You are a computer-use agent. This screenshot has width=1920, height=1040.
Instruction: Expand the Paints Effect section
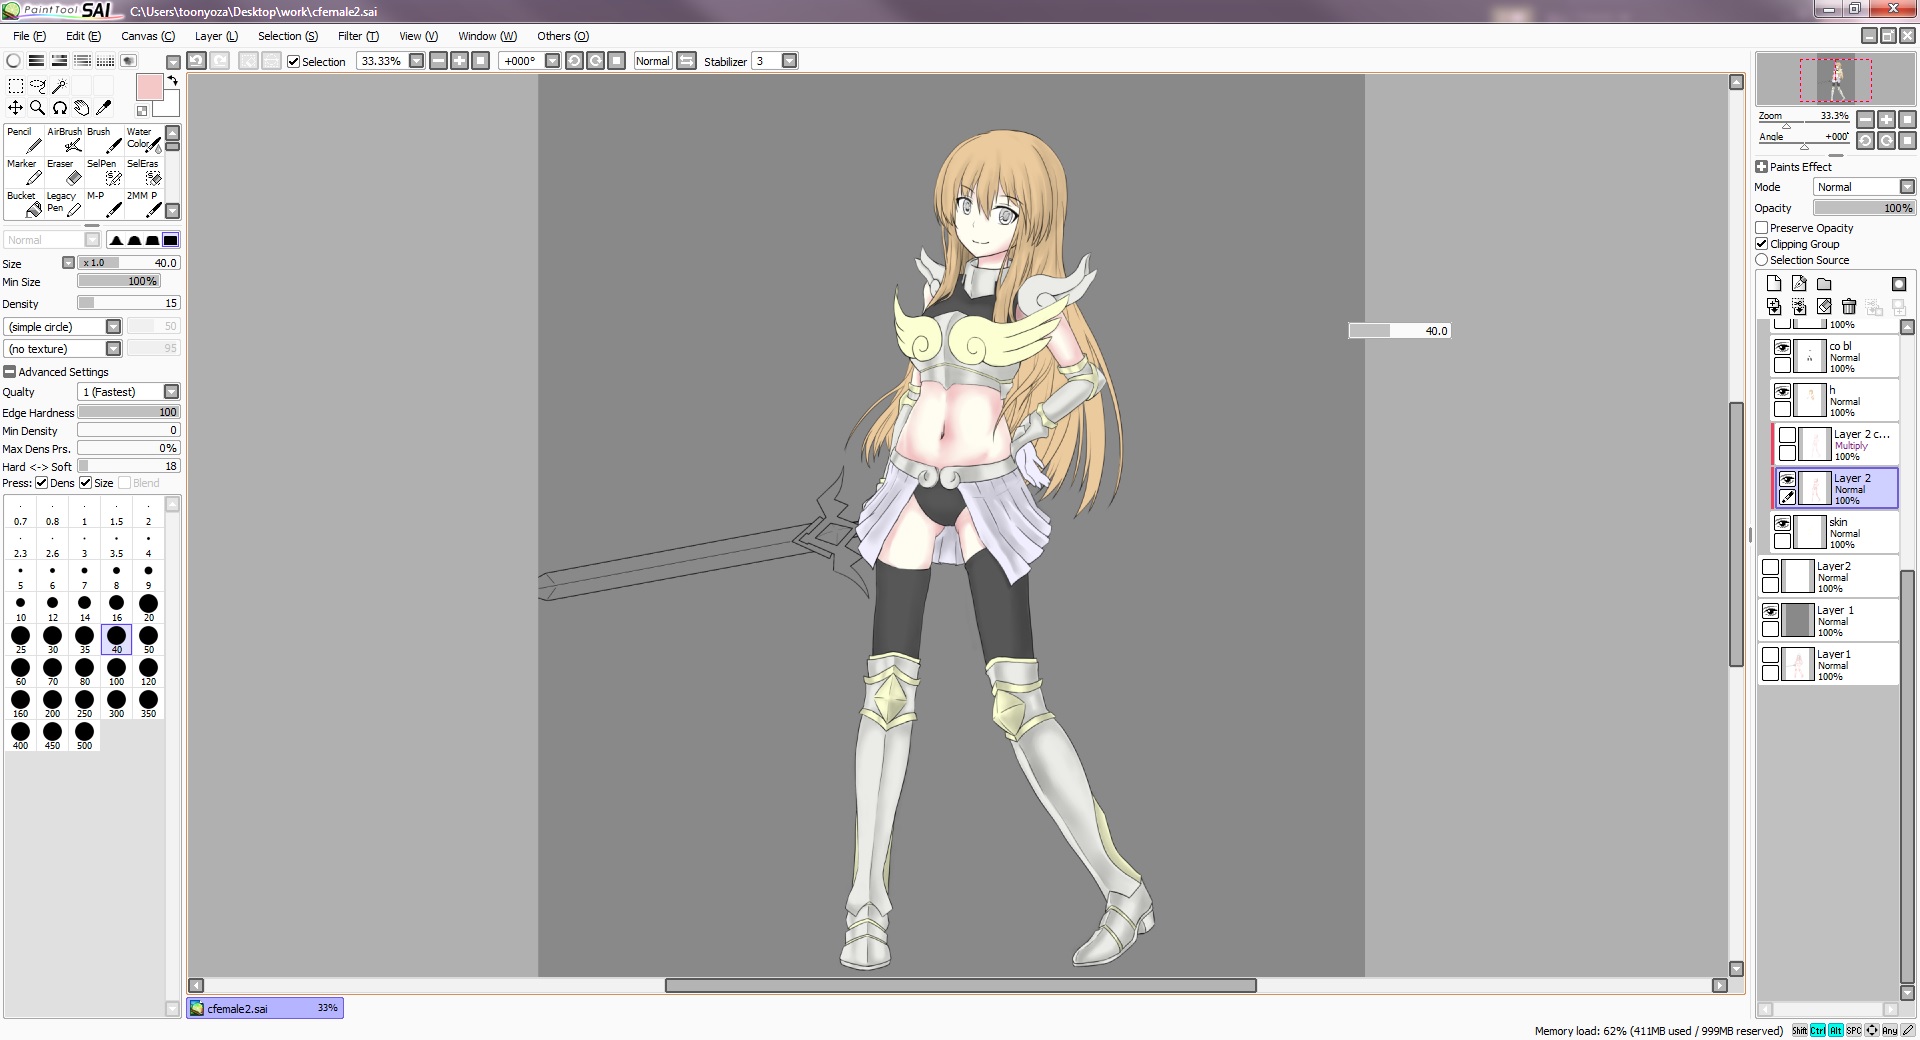click(1762, 167)
